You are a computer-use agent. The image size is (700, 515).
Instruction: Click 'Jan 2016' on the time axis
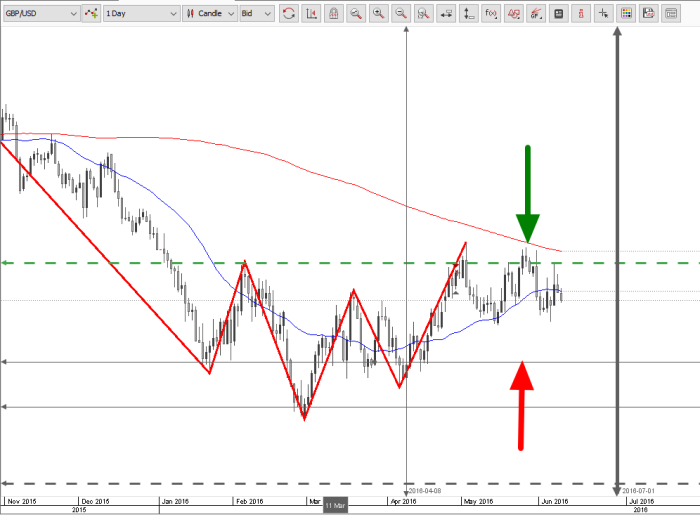(x=175, y=501)
